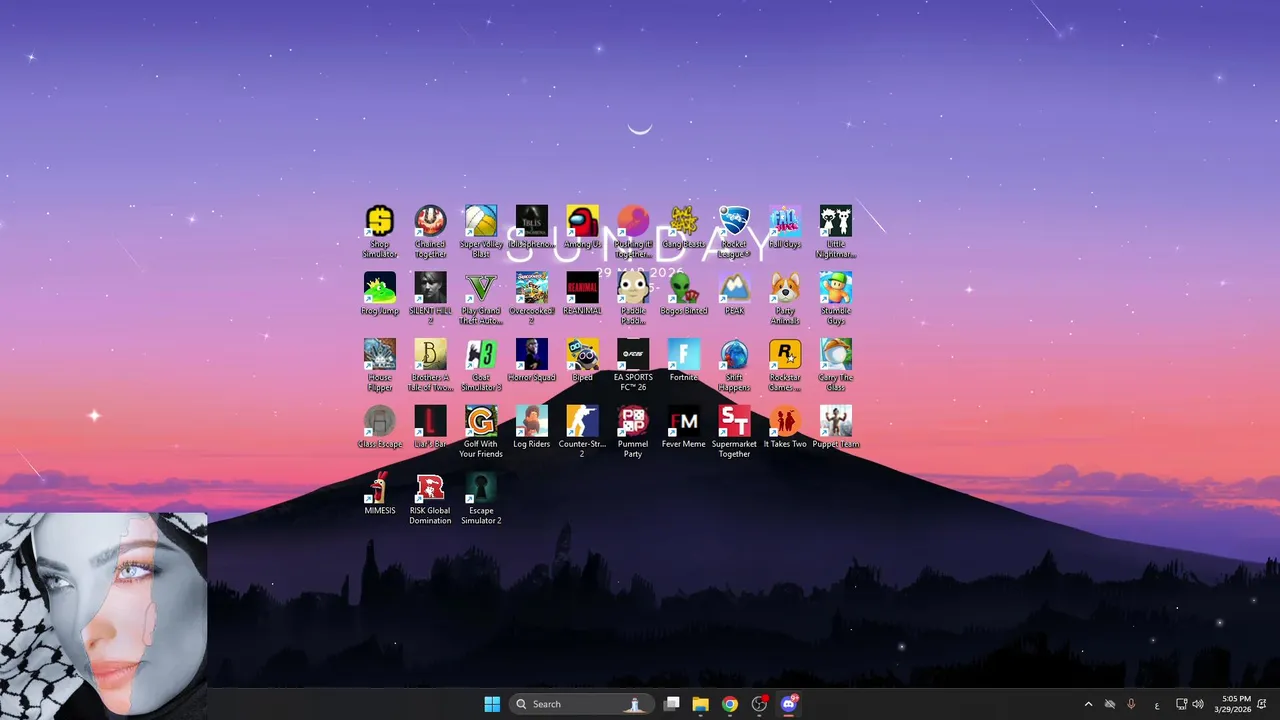Open the volume speaker tray icon
1280x720 pixels.
click(x=1198, y=704)
